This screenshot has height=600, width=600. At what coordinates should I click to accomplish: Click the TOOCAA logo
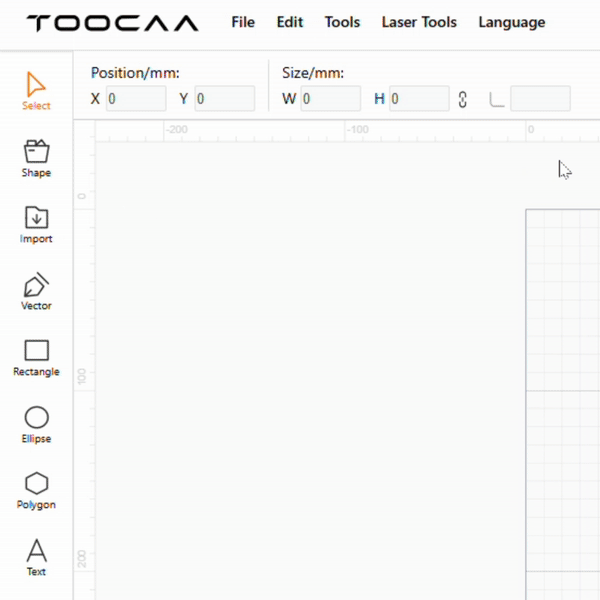112,23
